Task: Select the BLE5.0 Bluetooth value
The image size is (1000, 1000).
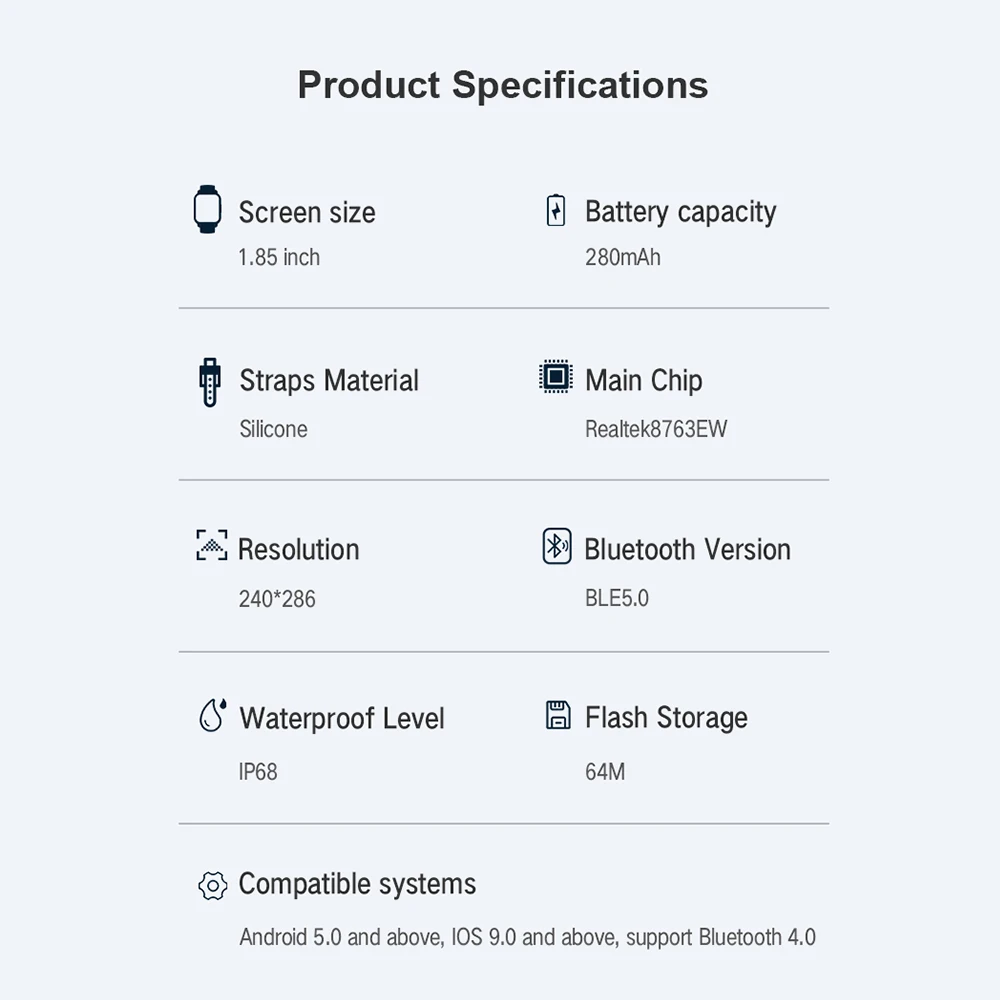Action: 617,598
